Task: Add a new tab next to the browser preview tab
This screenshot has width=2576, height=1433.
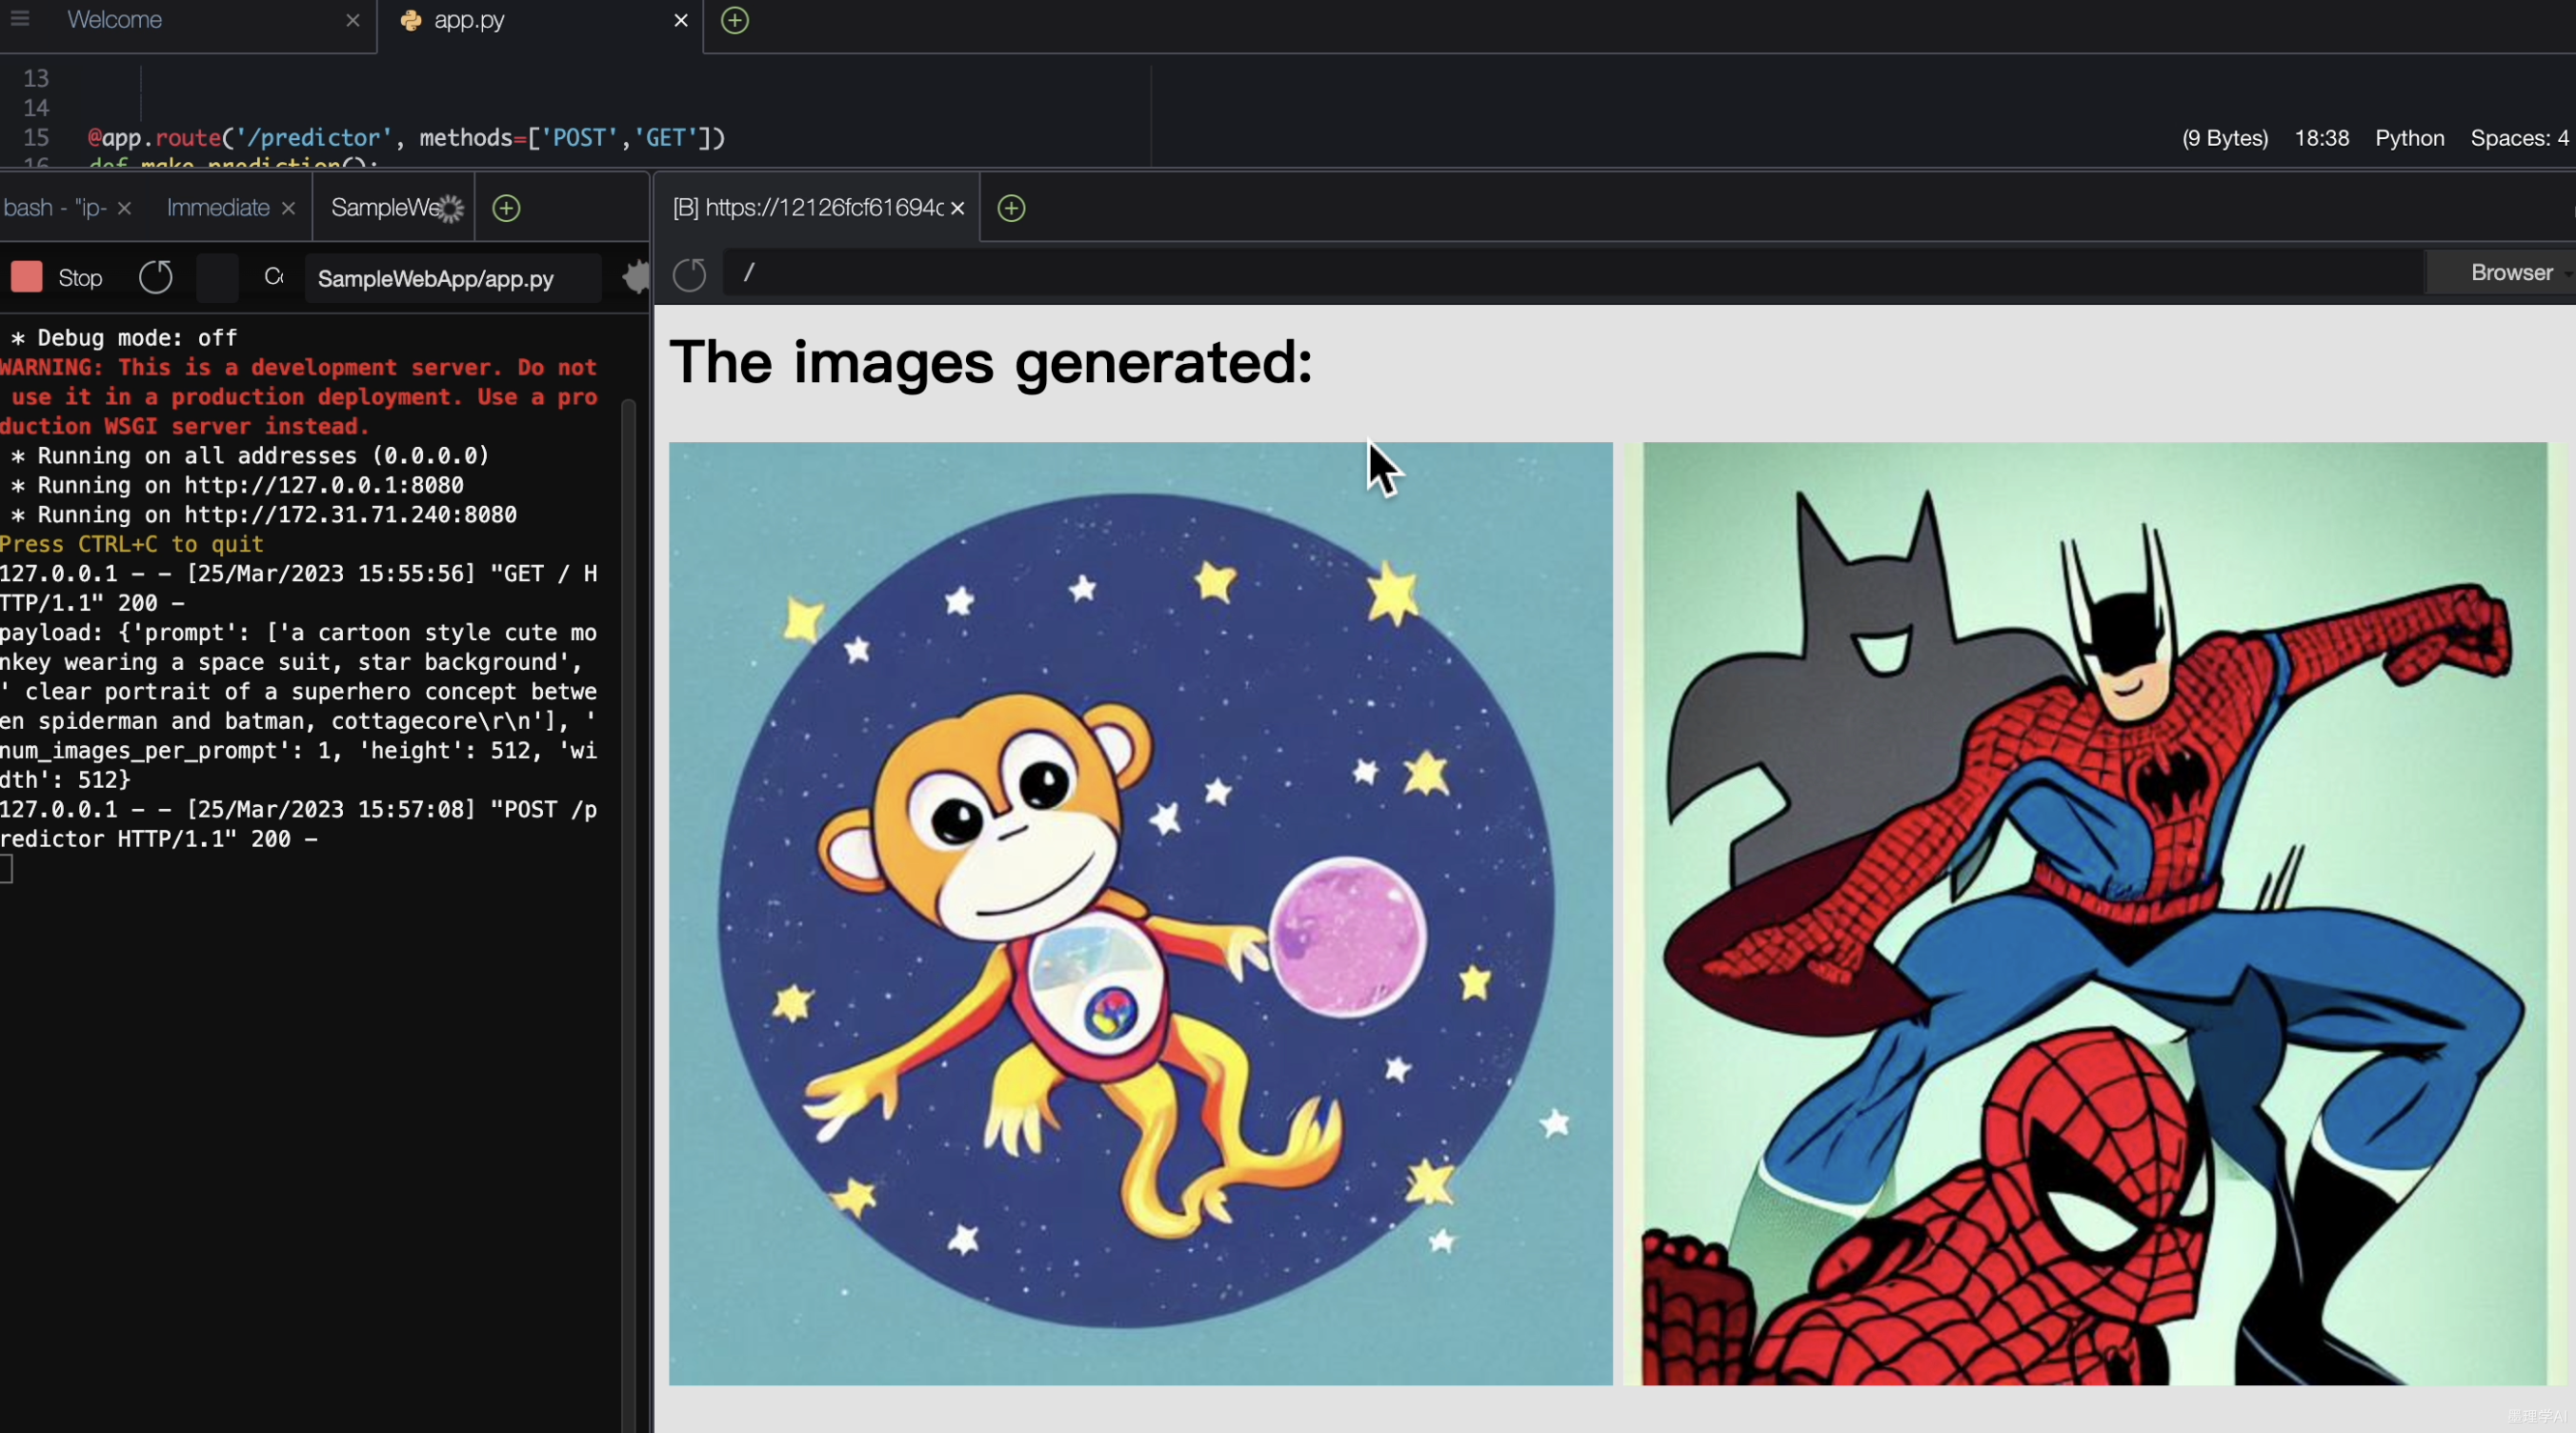Action: coord(1011,208)
